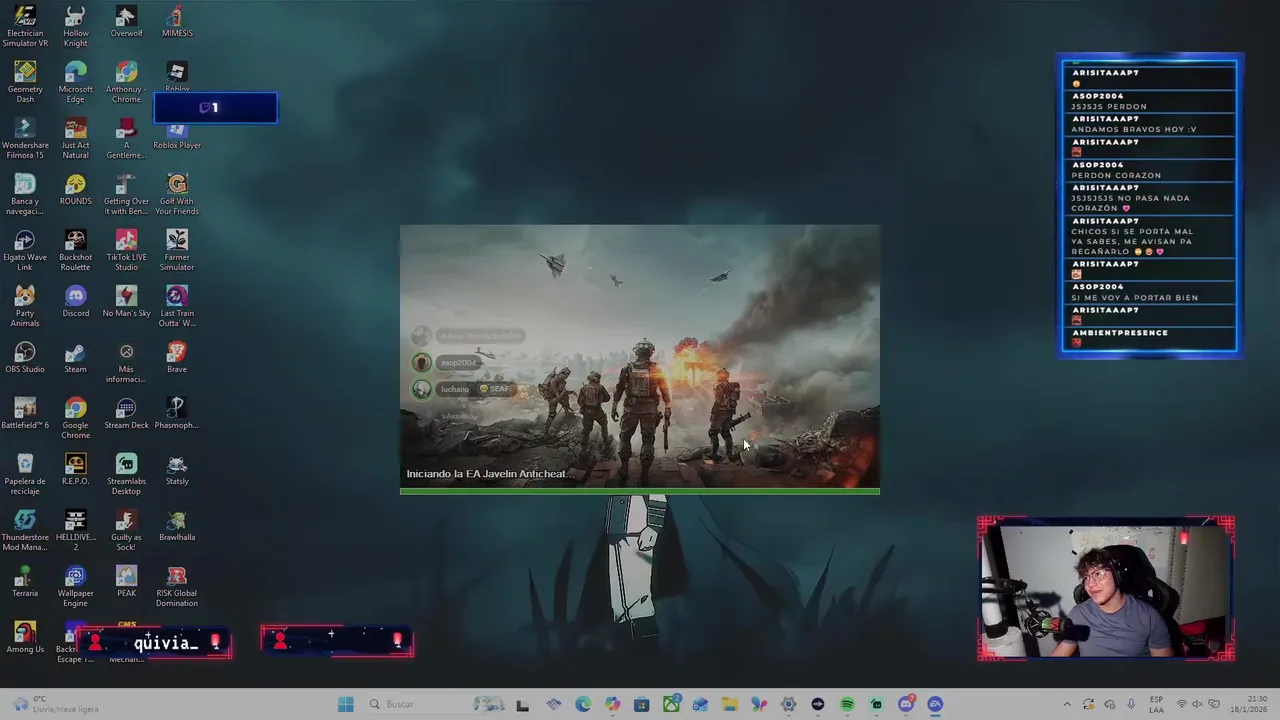Open the weather widget showing 0°C
This screenshot has height=720, width=1280.
point(56,704)
